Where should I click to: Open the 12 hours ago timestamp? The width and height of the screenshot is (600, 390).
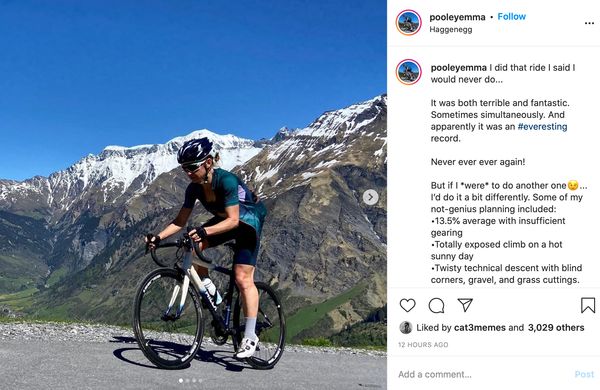pos(423,344)
